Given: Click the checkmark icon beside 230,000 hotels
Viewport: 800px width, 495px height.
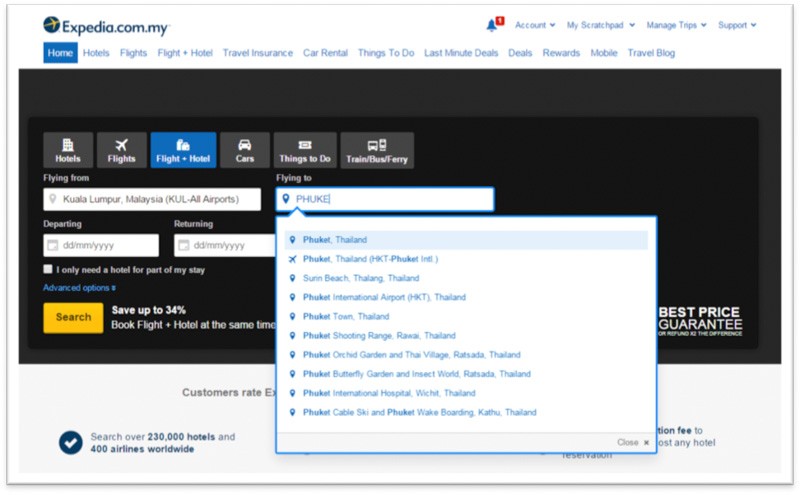Looking at the screenshot, I should 70,442.
